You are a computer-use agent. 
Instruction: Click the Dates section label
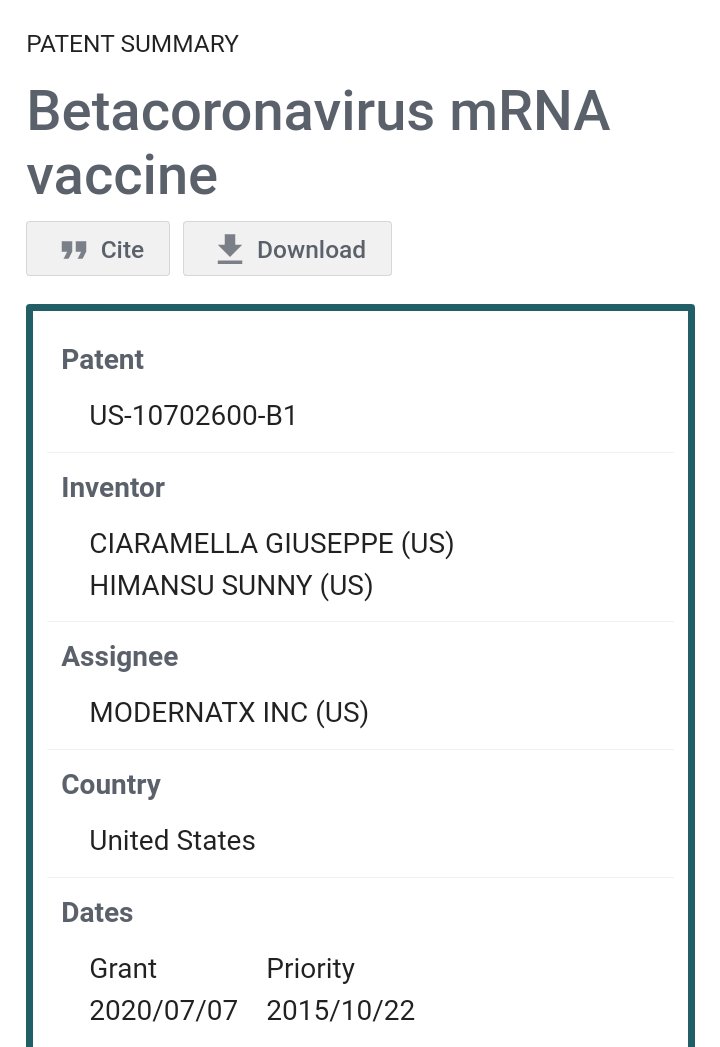tap(97, 913)
